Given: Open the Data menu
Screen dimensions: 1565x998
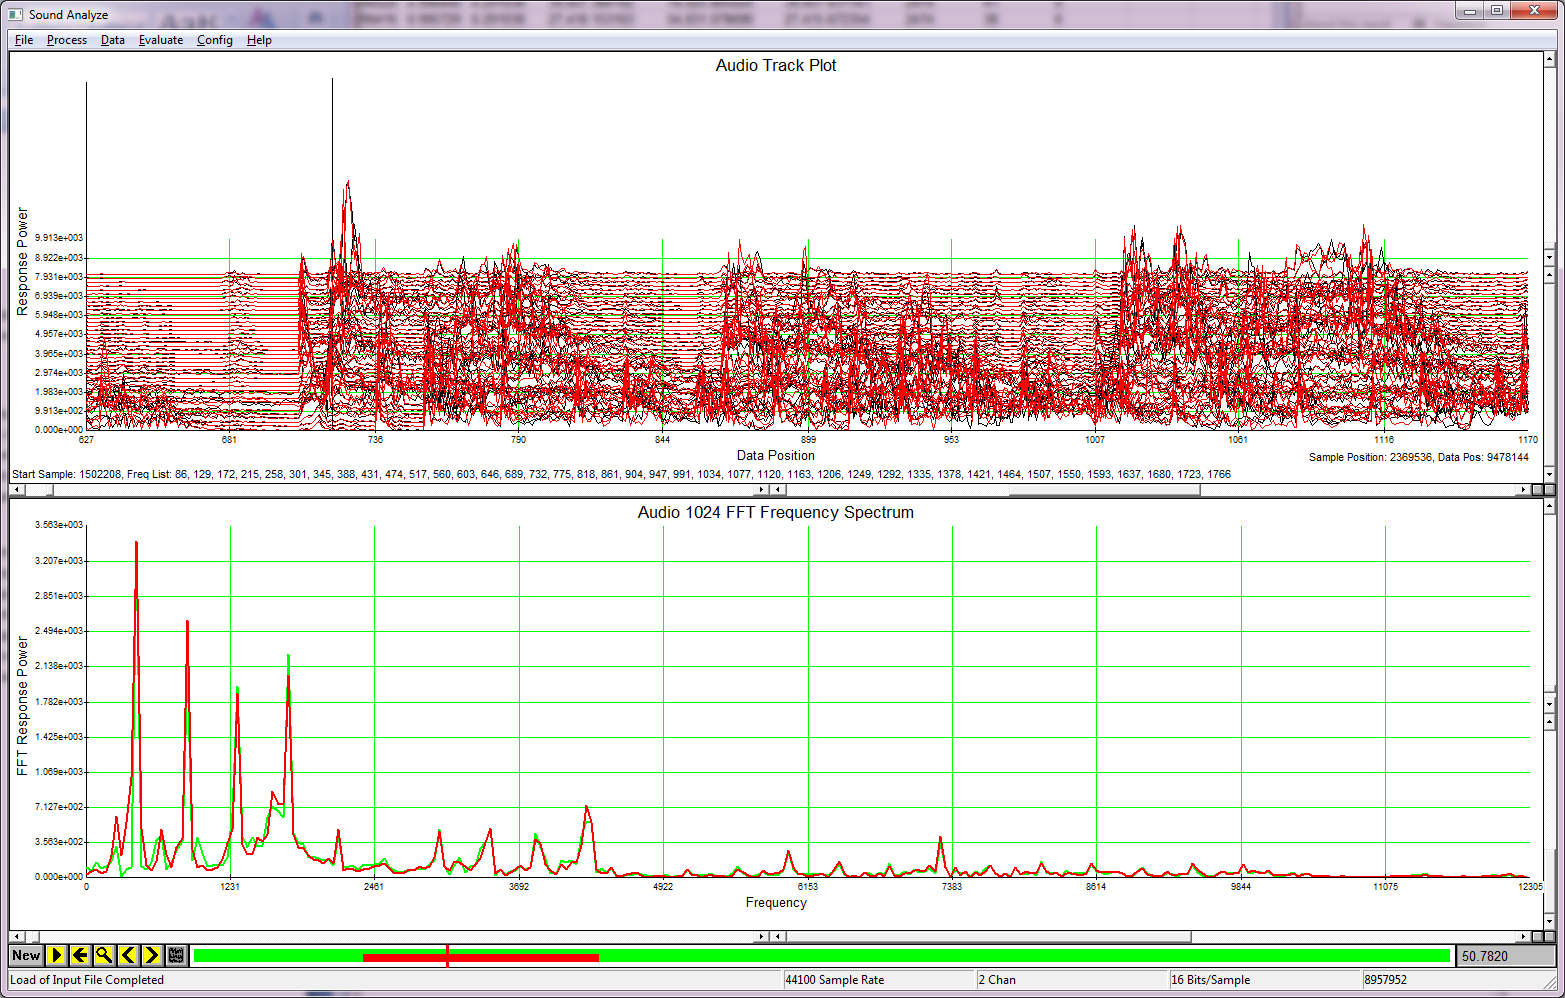Looking at the screenshot, I should click(x=112, y=40).
